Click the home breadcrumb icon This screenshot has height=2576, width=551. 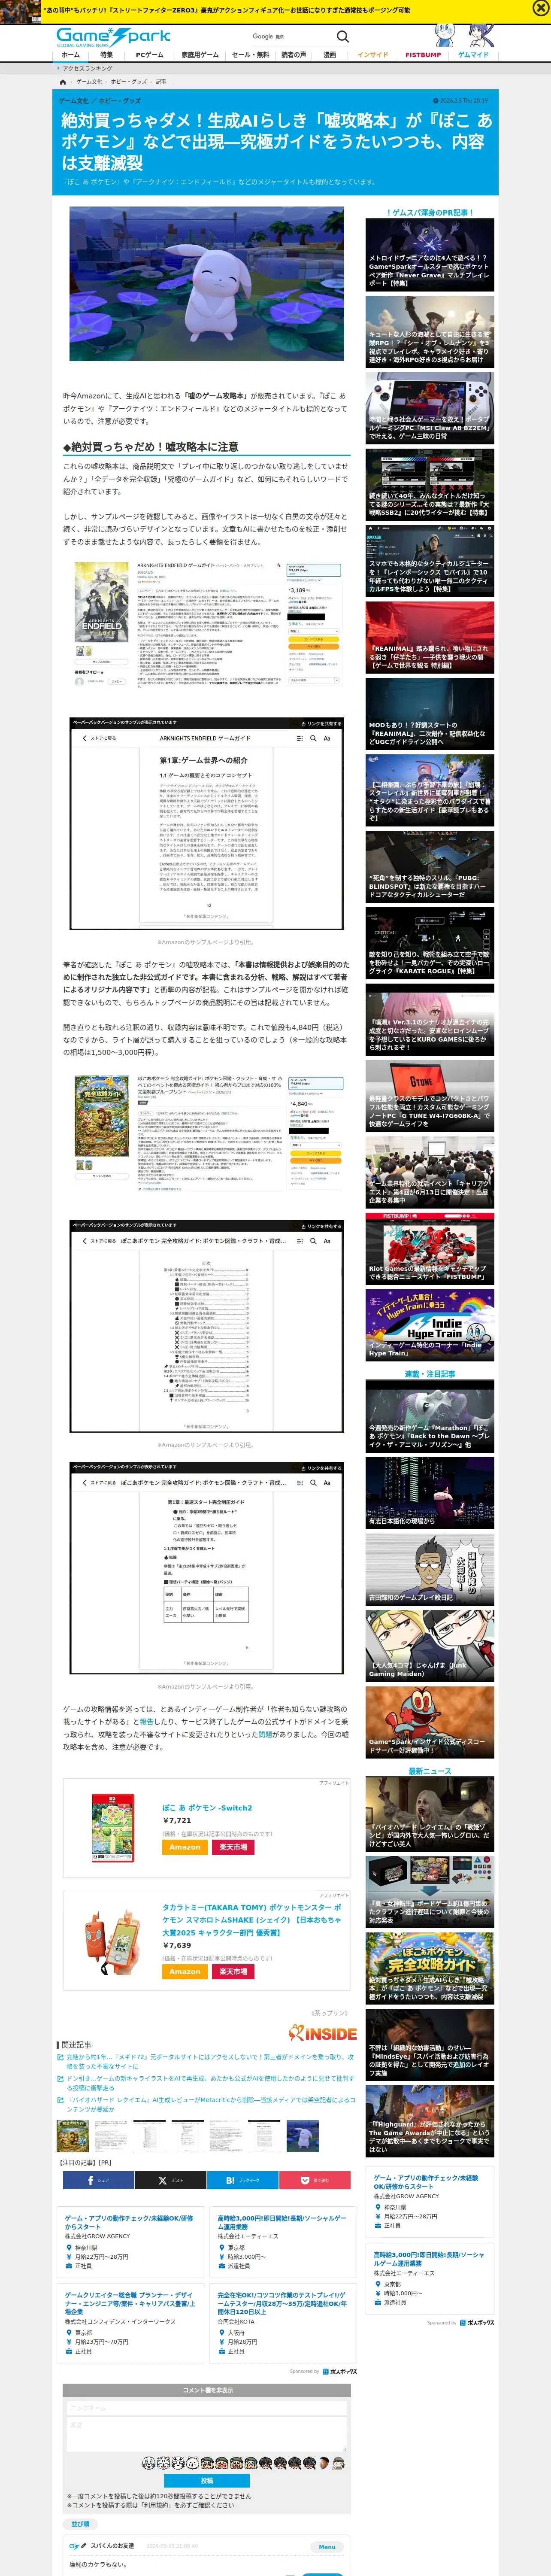click(x=63, y=82)
